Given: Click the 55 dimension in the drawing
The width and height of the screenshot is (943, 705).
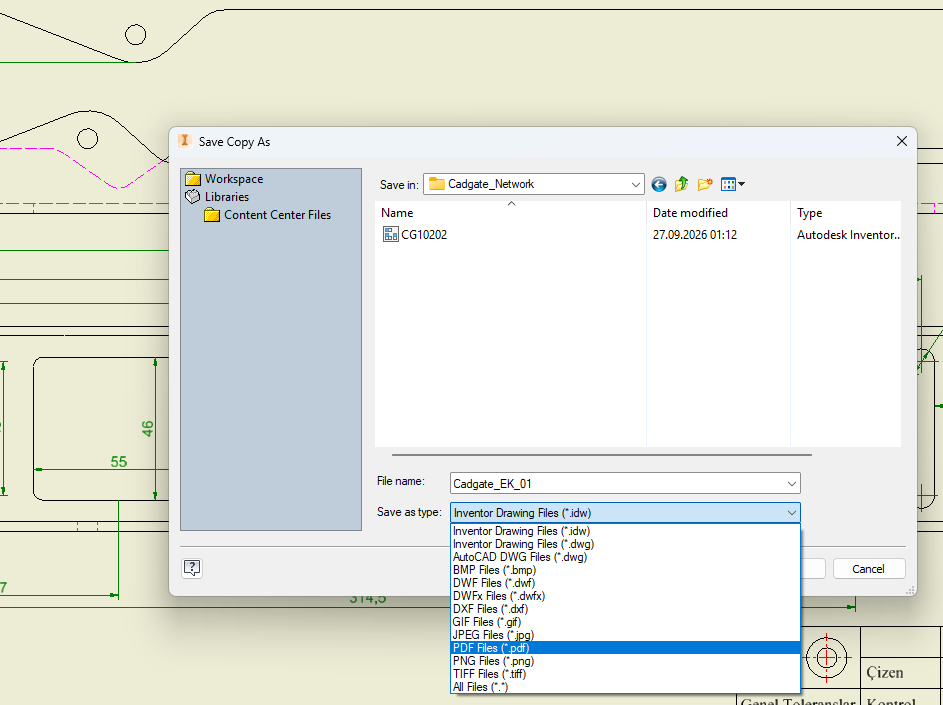Looking at the screenshot, I should (118, 461).
